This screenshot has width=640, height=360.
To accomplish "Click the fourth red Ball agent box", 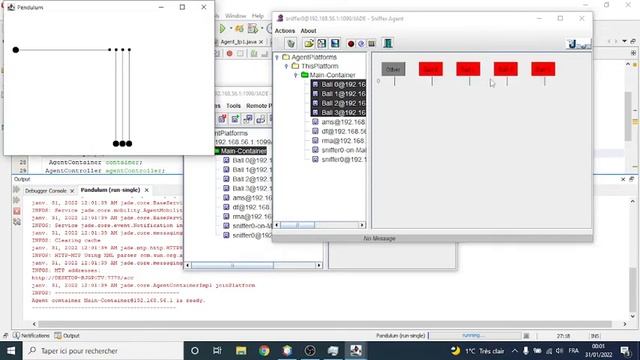I will point(543,69).
